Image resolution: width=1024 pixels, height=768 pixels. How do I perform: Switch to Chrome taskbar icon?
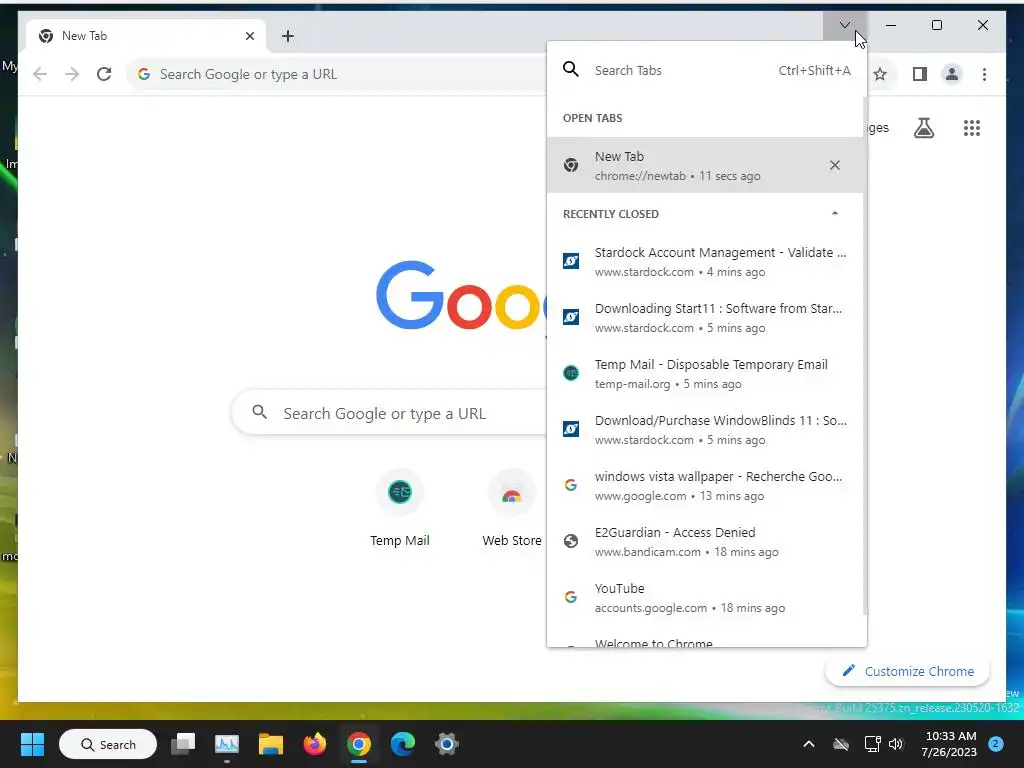point(359,744)
